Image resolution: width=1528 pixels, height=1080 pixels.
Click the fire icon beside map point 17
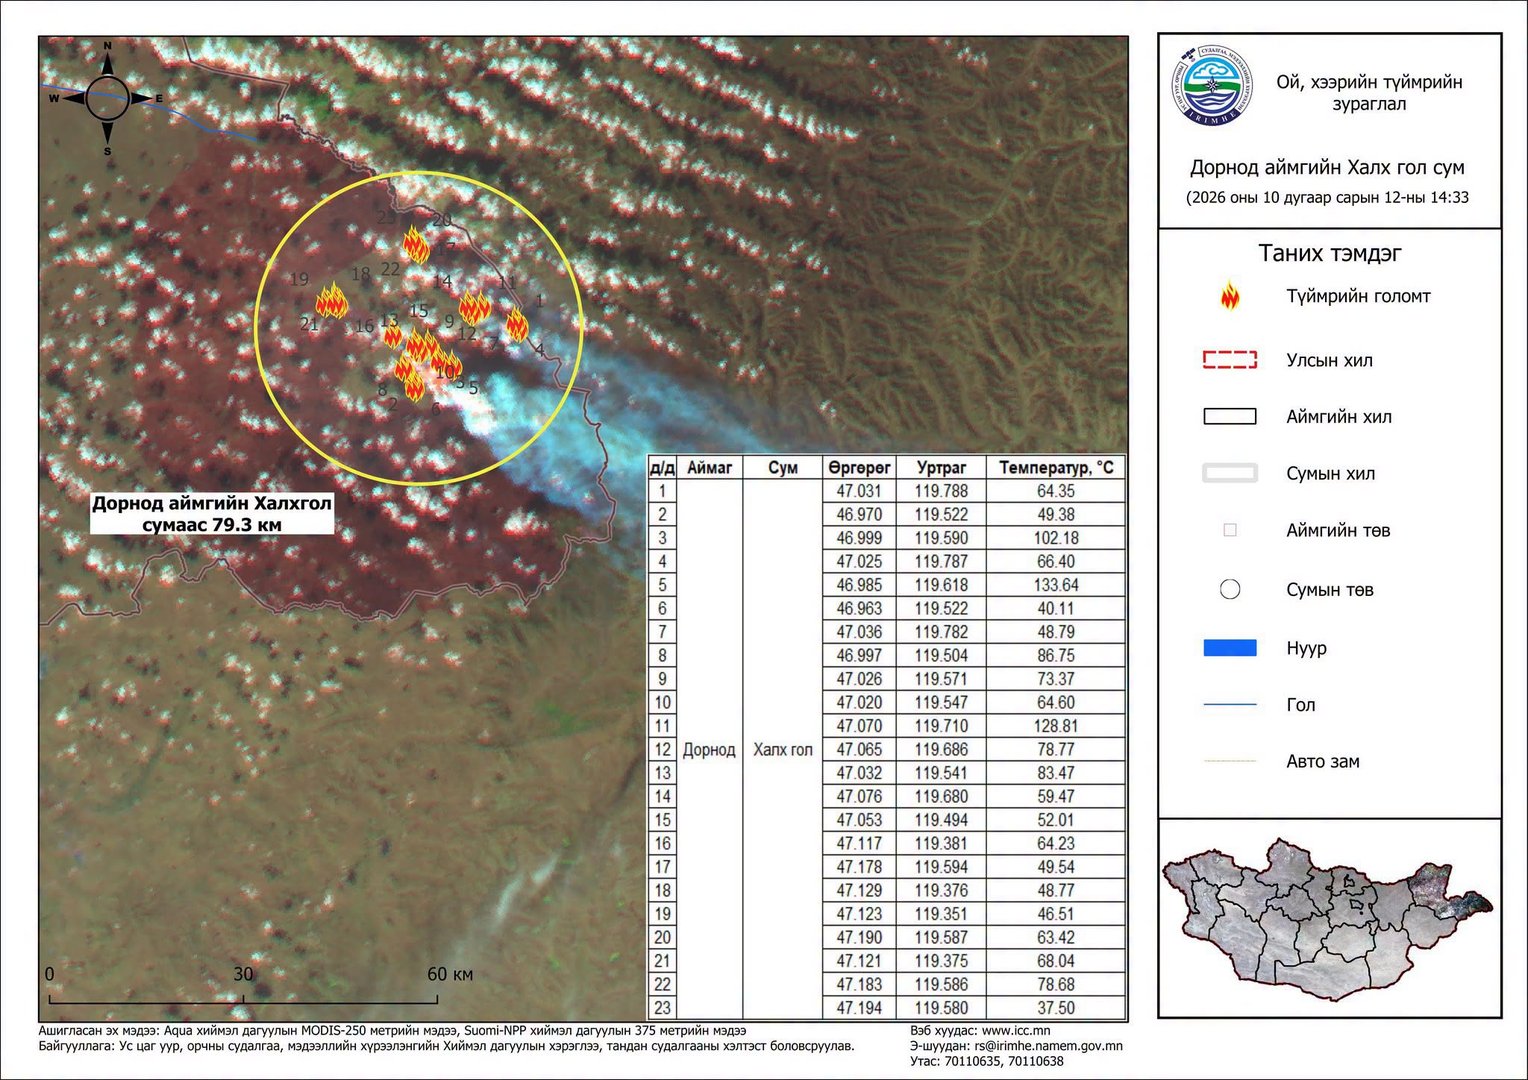(416, 244)
